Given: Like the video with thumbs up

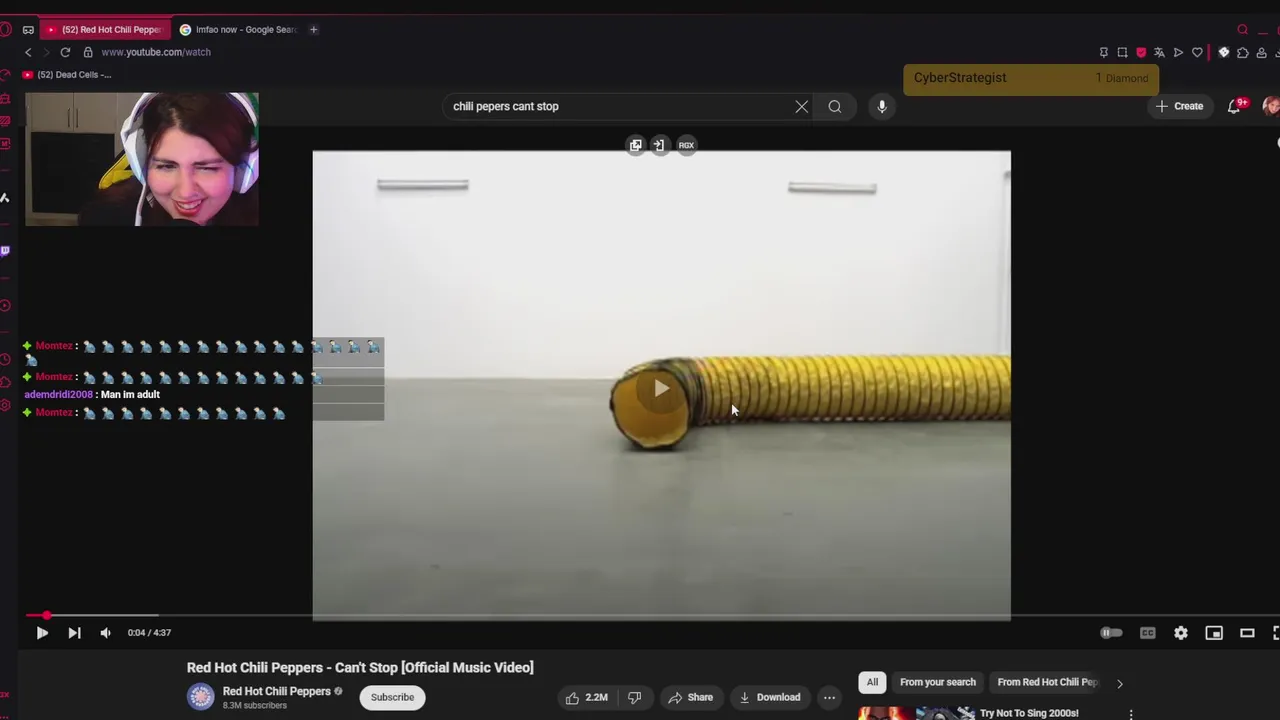Looking at the screenshot, I should [586, 697].
